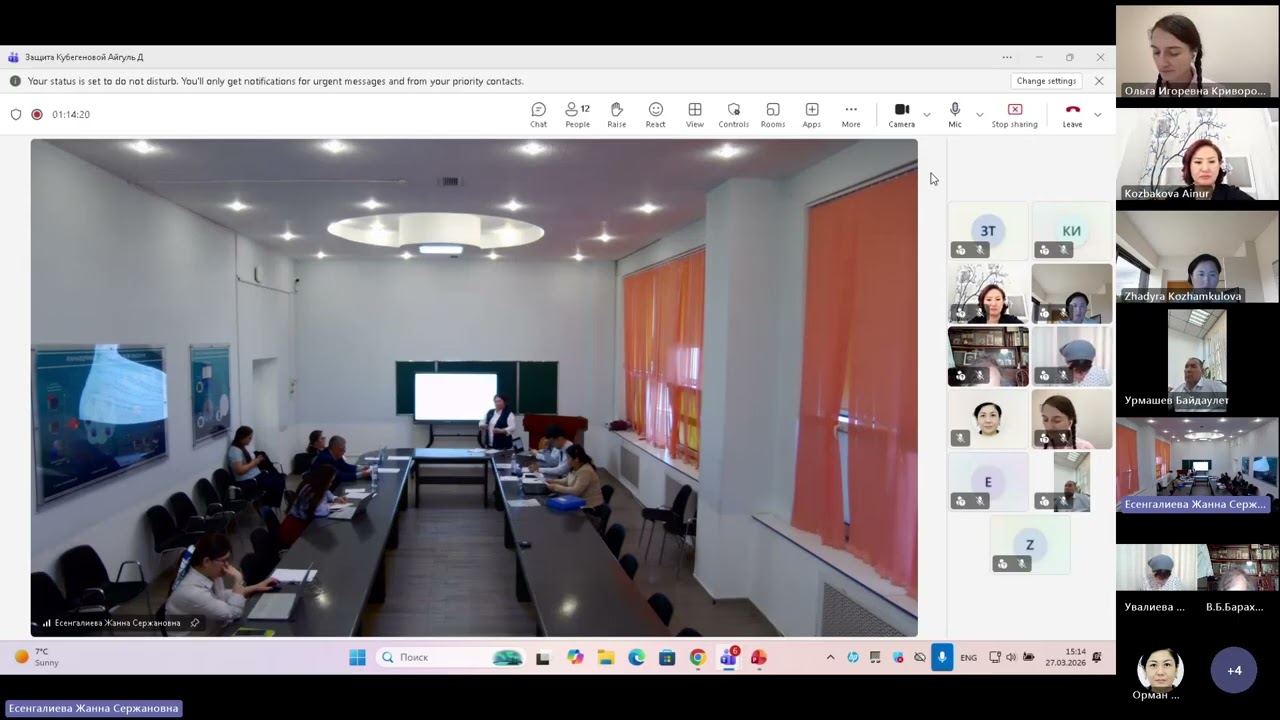Screen dimensions: 1280x720
Task: Select the bookshelf video participant tile
Action: pos(988,356)
